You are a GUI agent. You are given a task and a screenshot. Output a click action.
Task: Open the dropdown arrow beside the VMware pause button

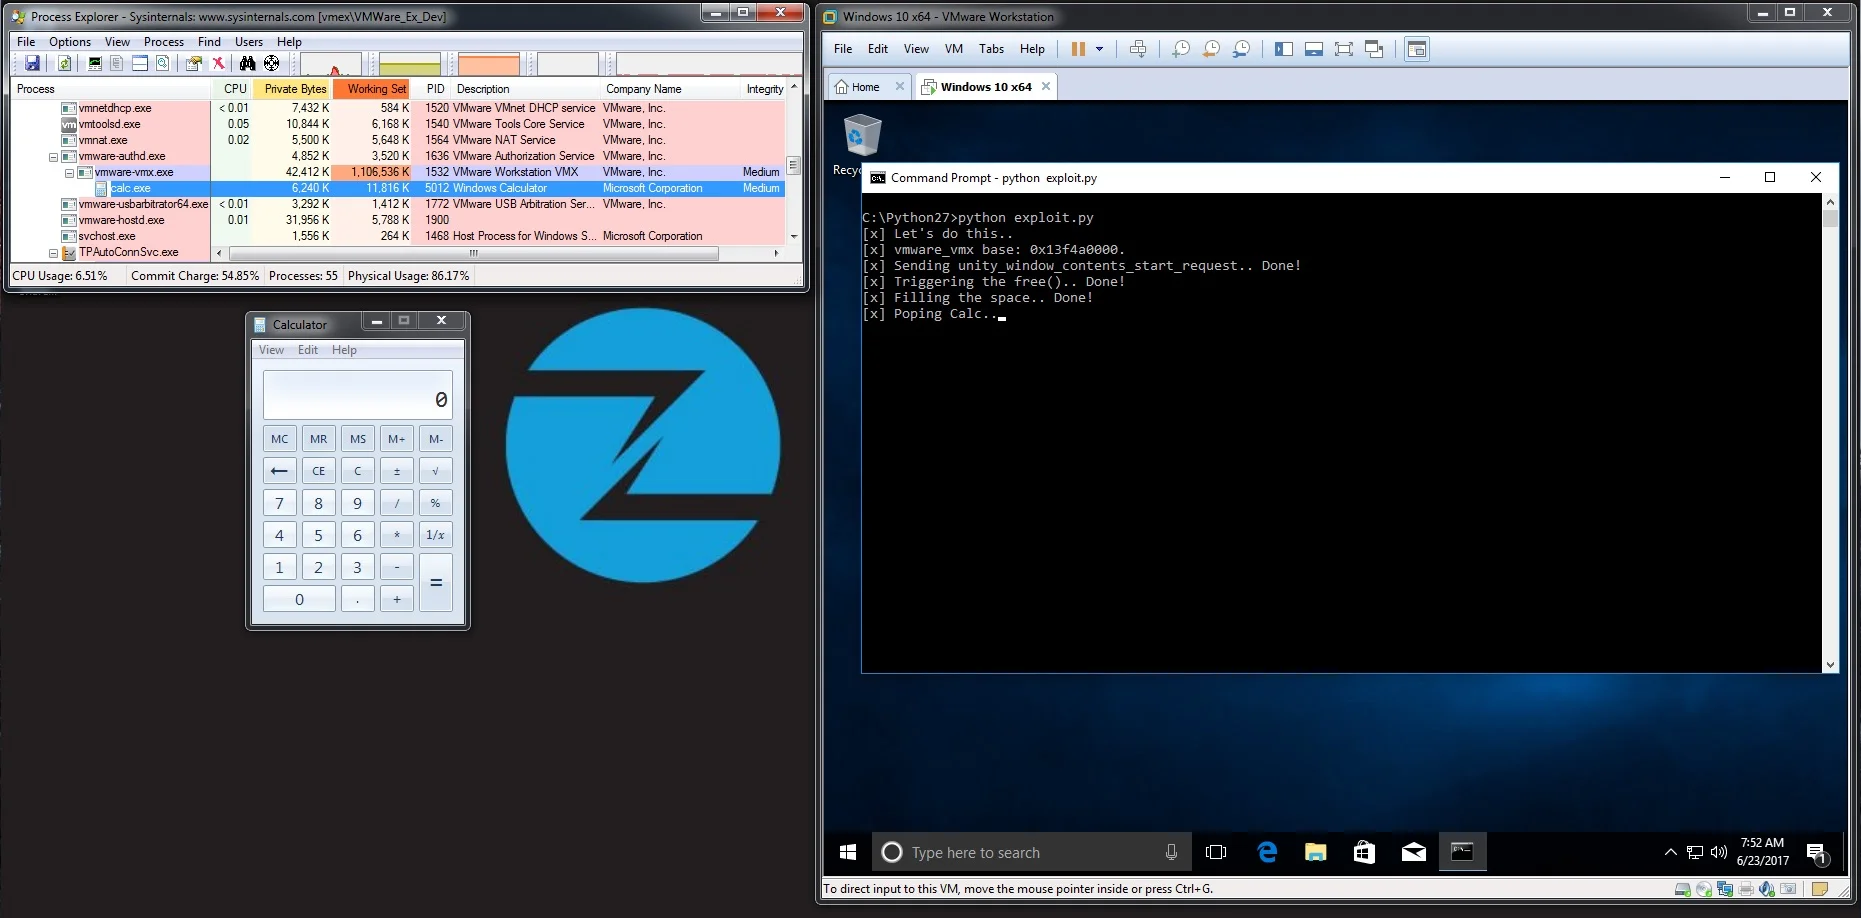[1099, 49]
